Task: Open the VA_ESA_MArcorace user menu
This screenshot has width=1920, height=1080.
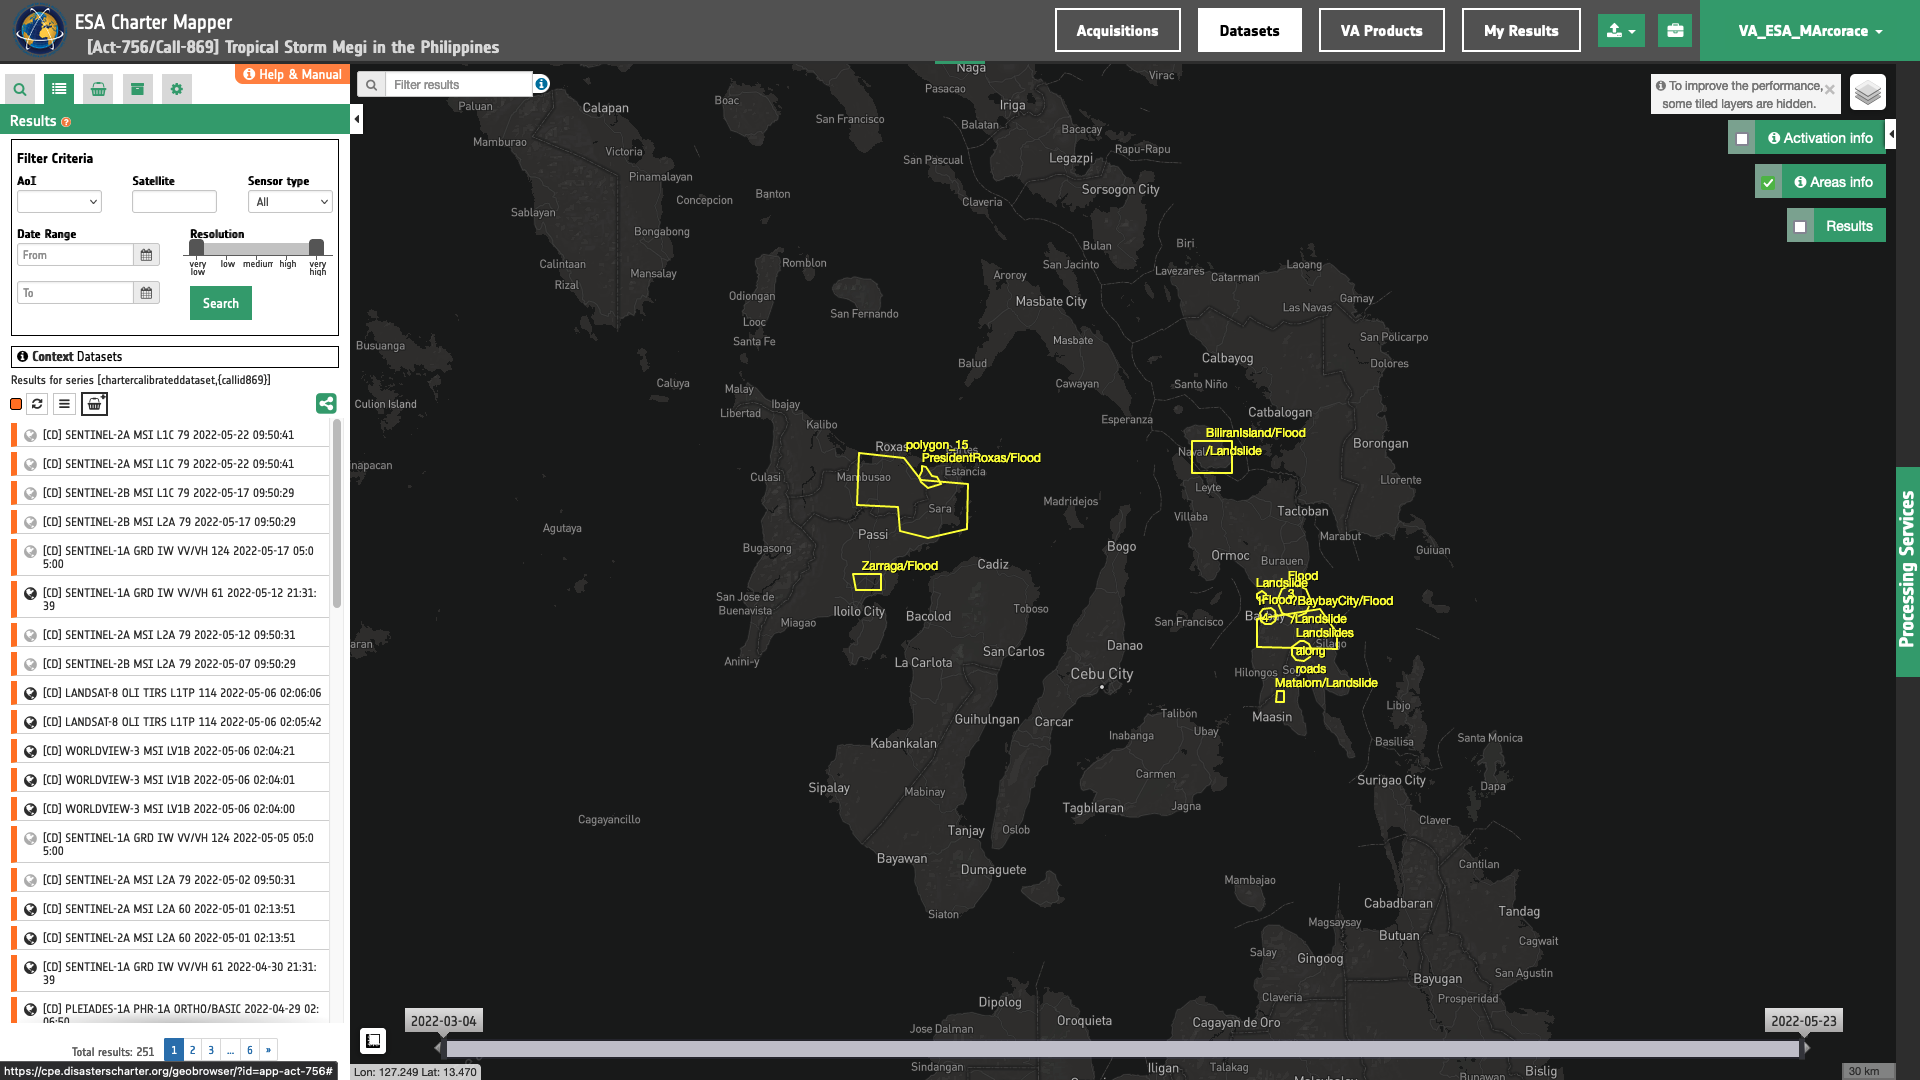Action: click(1810, 31)
